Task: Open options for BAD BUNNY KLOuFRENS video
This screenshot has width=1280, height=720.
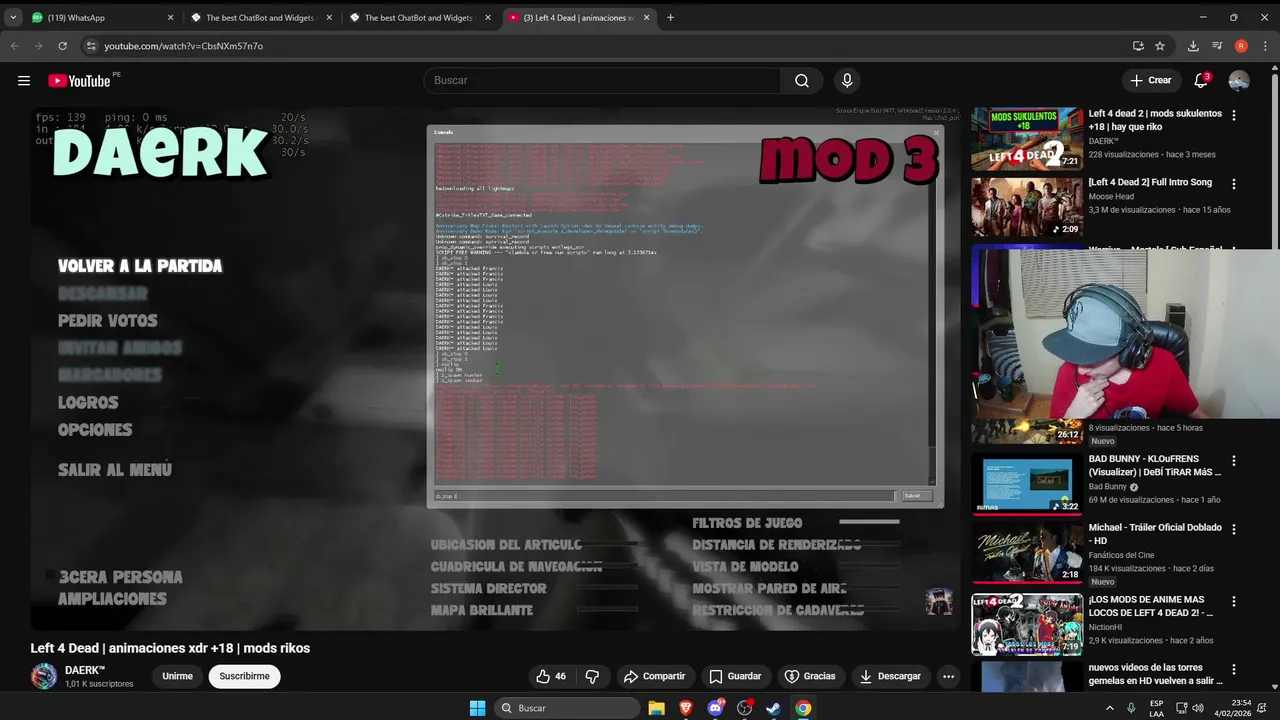Action: pyautogui.click(x=1233, y=461)
